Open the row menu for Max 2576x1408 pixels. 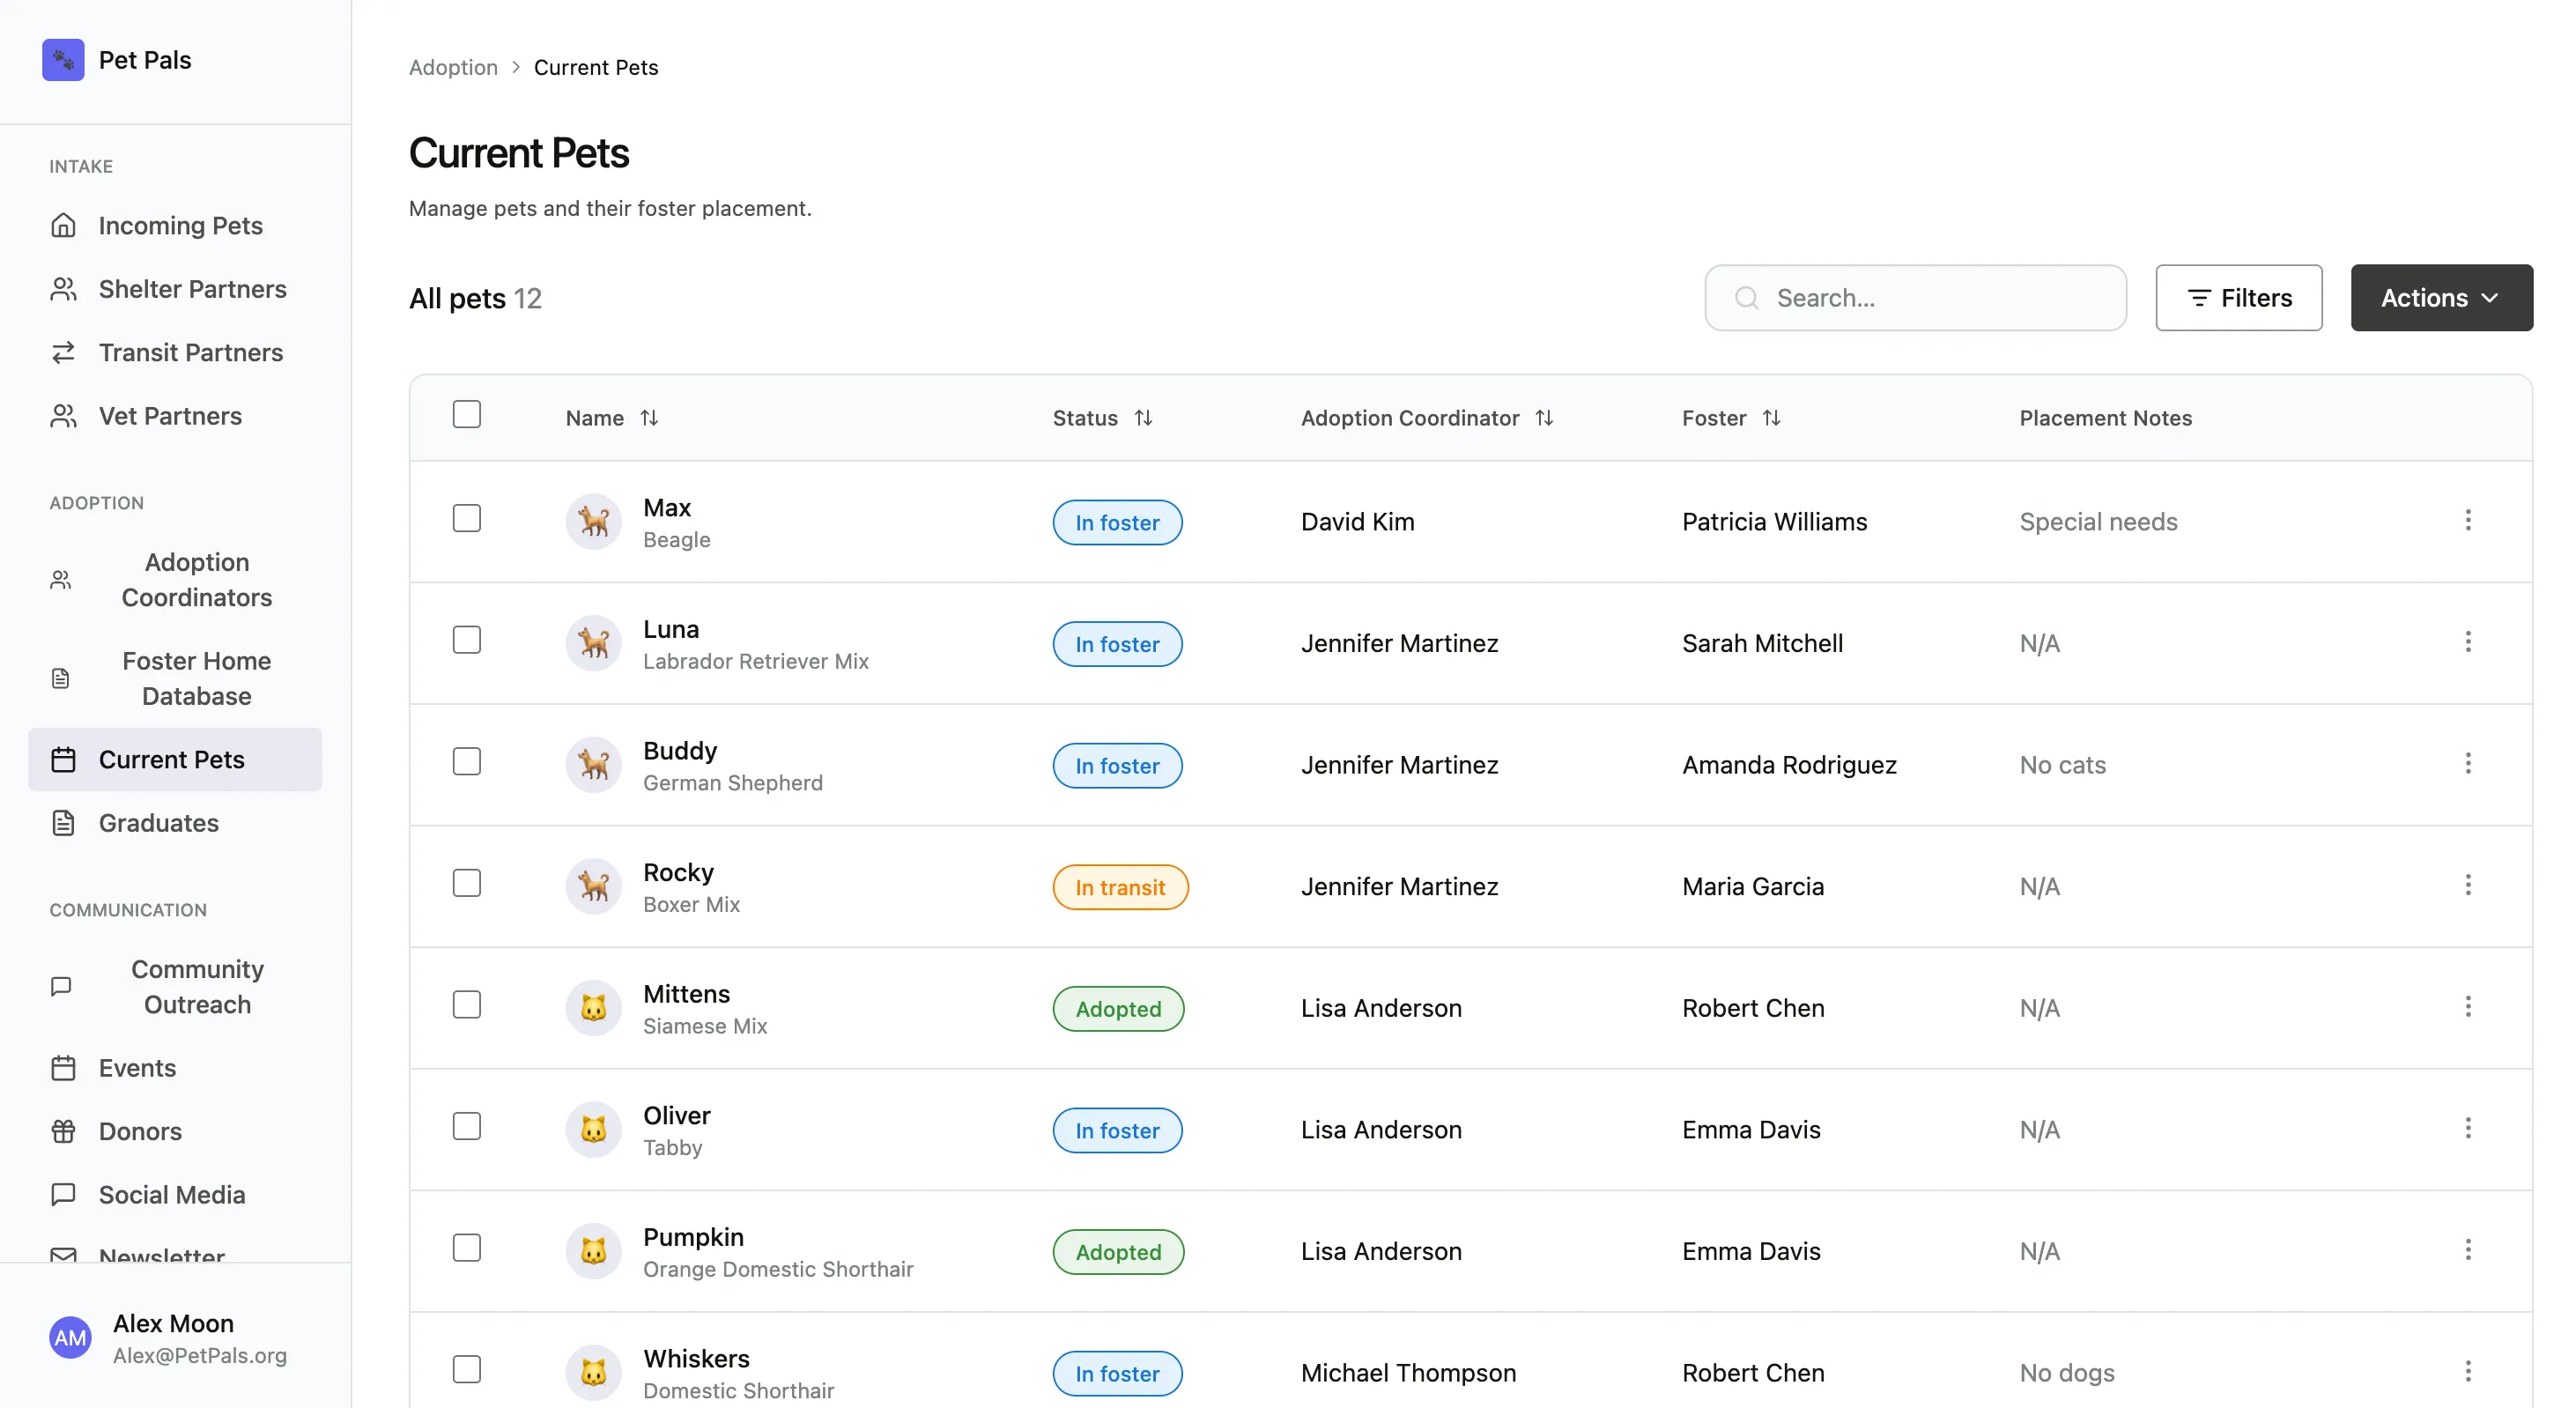click(2468, 520)
